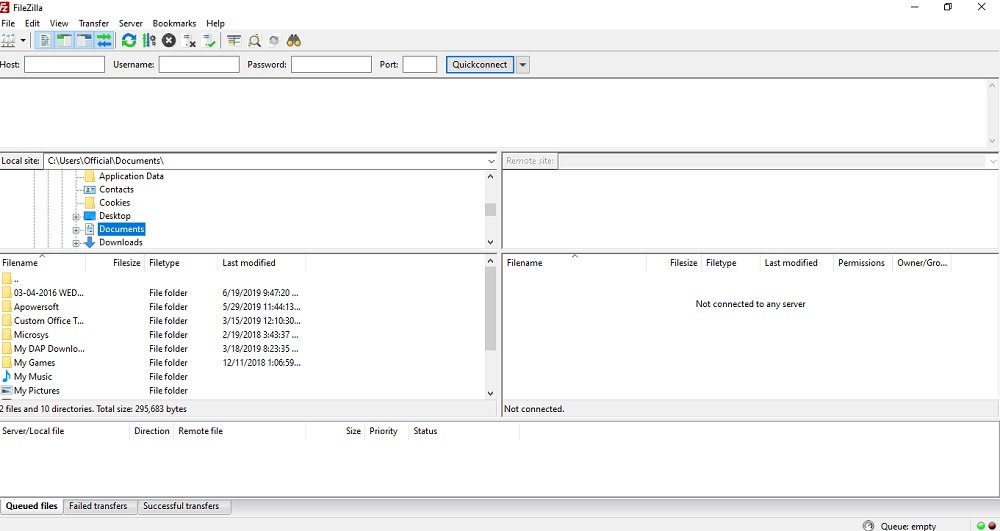
Task: Open the Site Manager dropdown arrow
Action: pyautogui.click(x=23, y=41)
